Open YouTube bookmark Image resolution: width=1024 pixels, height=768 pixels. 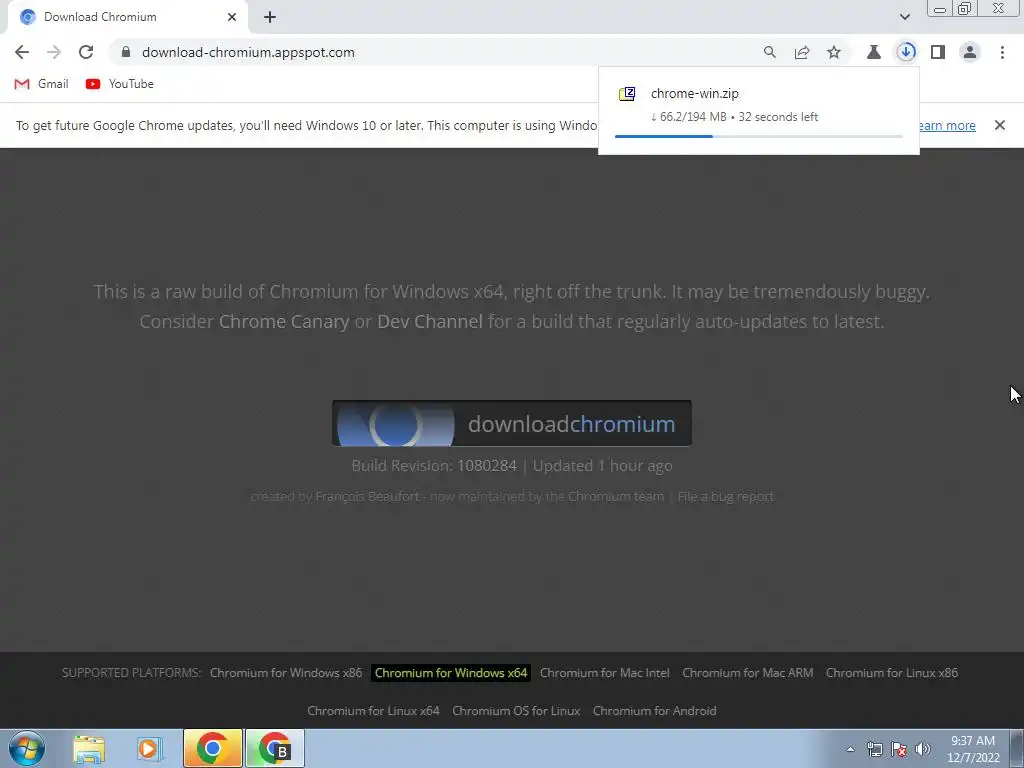pyautogui.click(x=120, y=84)
